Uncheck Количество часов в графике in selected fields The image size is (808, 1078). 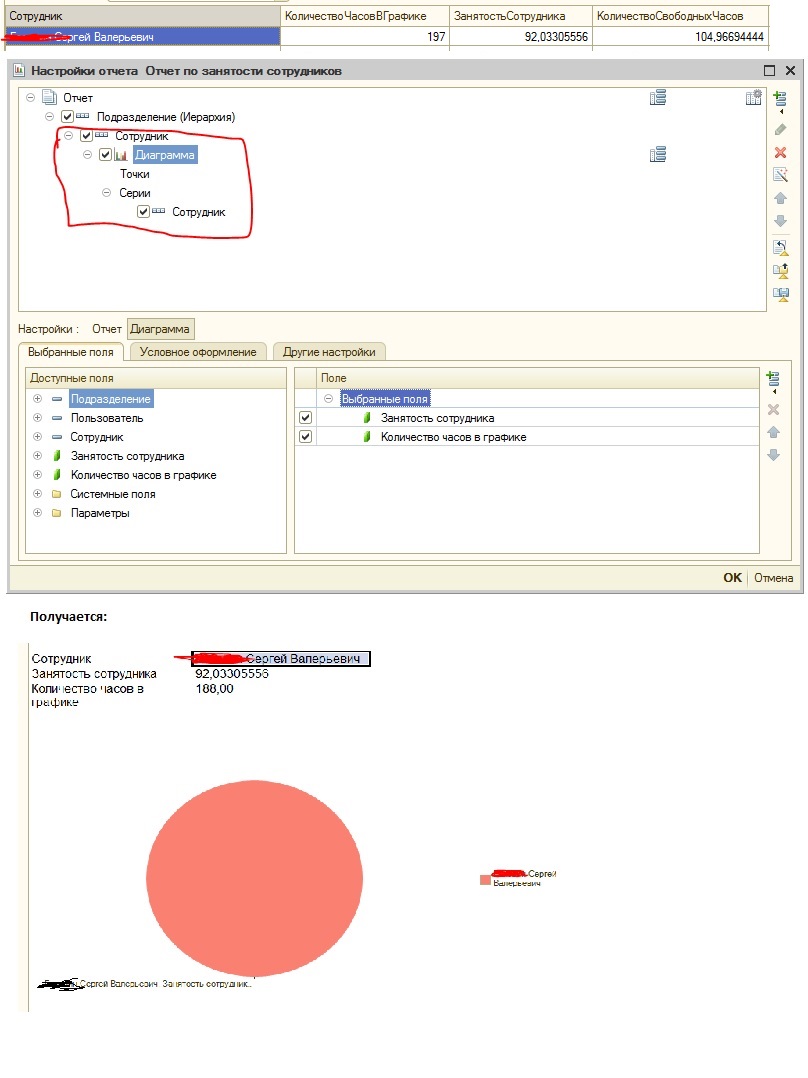[x=305, y=437]
